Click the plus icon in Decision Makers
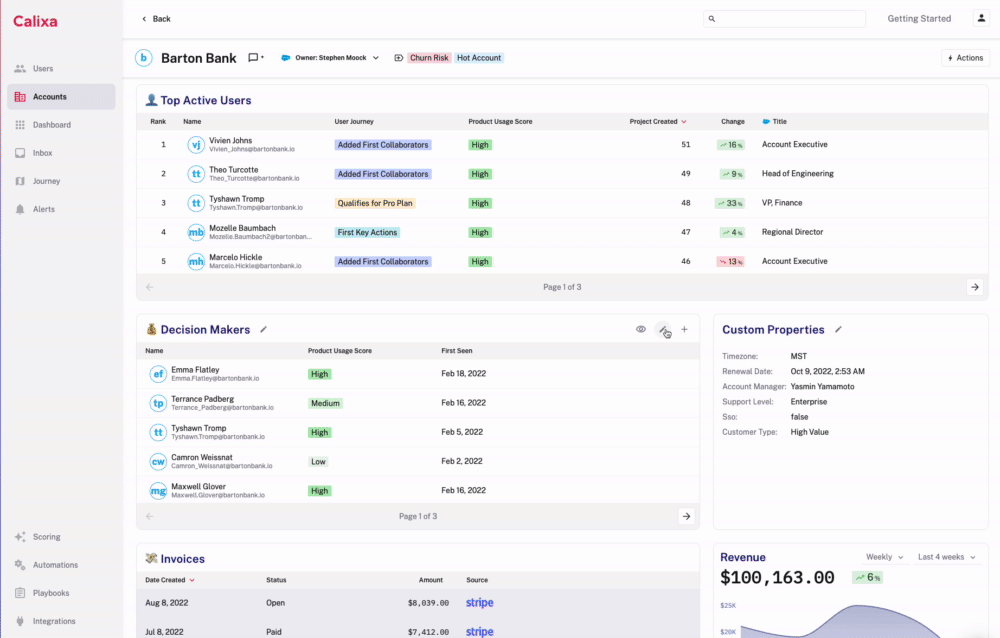This screenshot has height=638, width=1000. (x=684, y=329)
